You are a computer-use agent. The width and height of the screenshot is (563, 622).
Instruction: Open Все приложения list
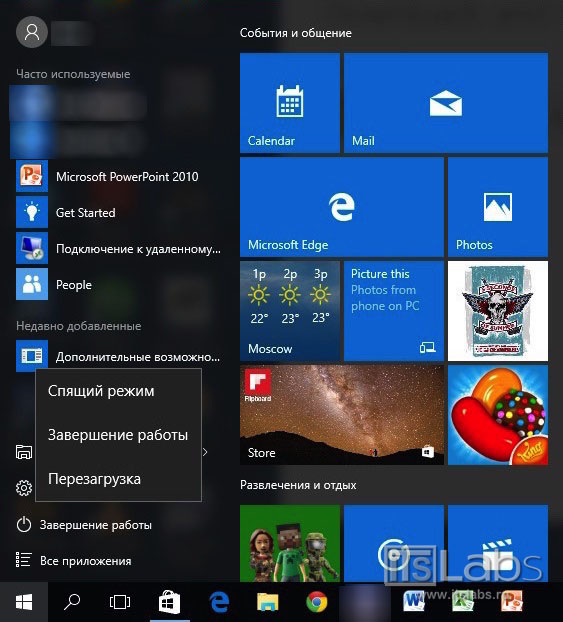73,561
